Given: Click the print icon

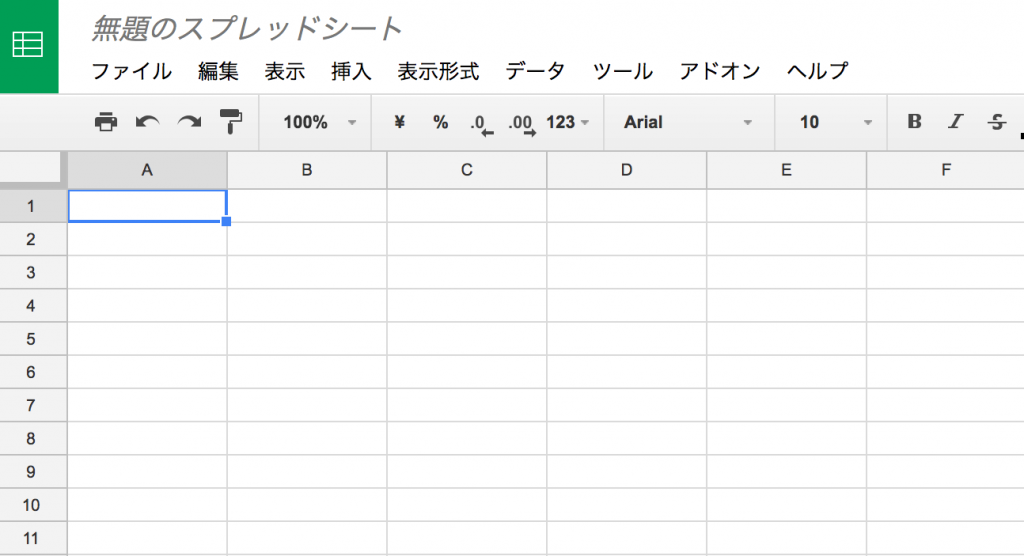Looking at the screenshot, I should 106,122.
